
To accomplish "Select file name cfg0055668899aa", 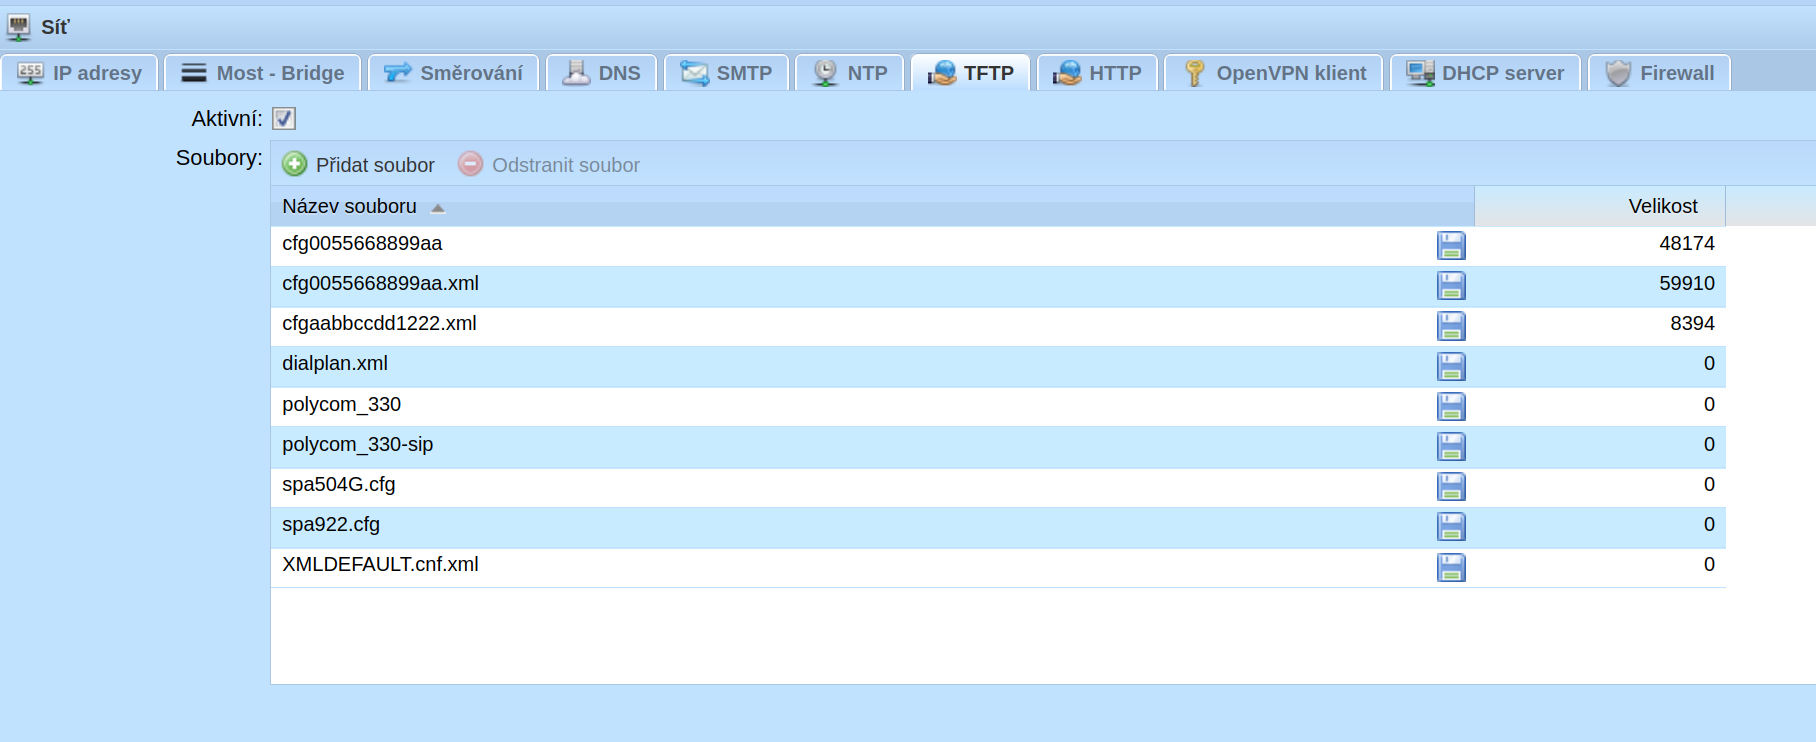I will pyautogui.click(x=362, y=244).
